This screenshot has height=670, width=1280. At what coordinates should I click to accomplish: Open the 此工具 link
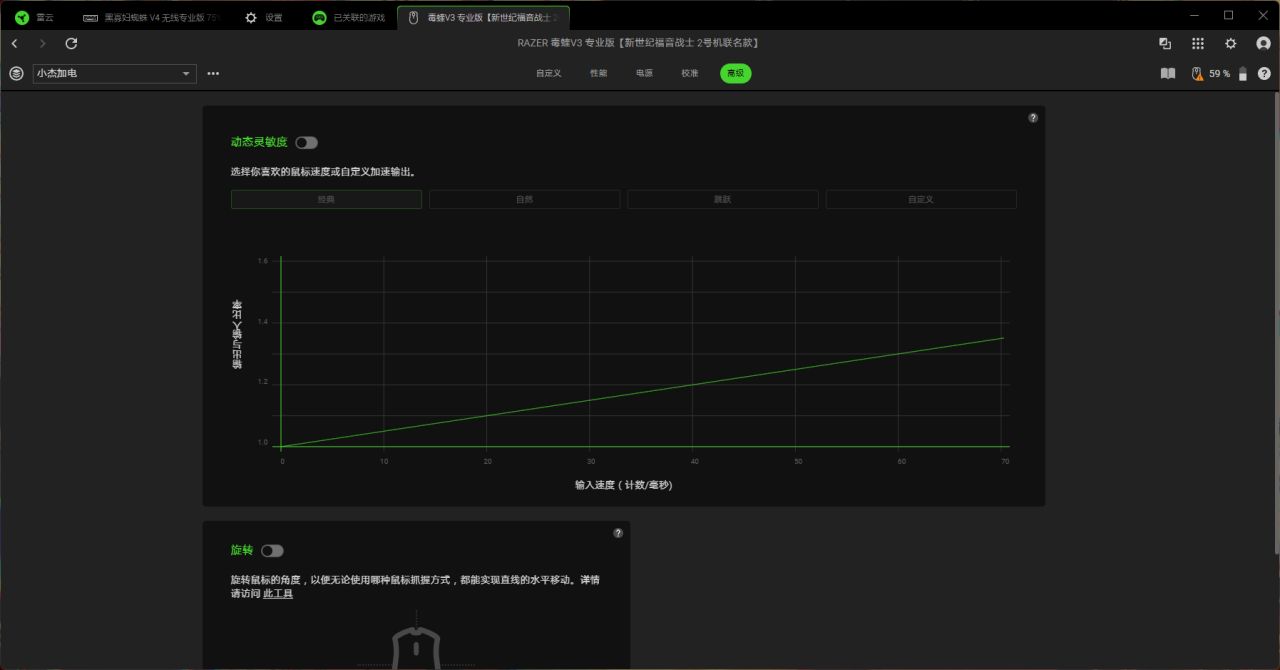[278, 594]
